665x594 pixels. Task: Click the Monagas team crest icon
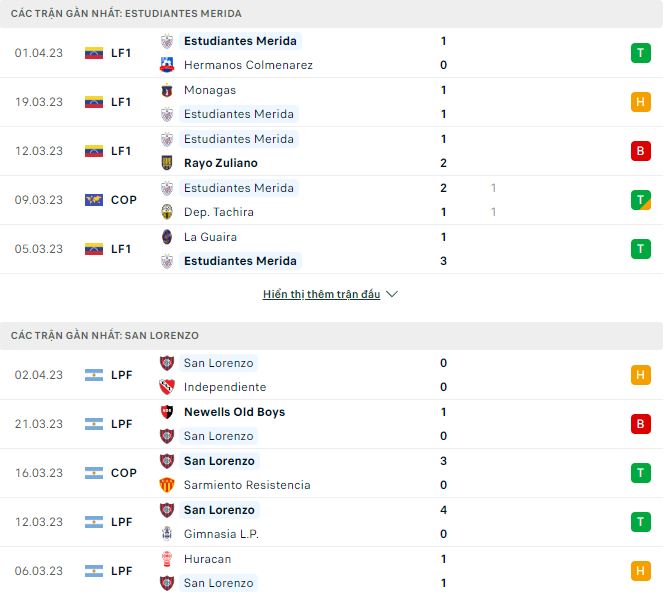(167, 90)
